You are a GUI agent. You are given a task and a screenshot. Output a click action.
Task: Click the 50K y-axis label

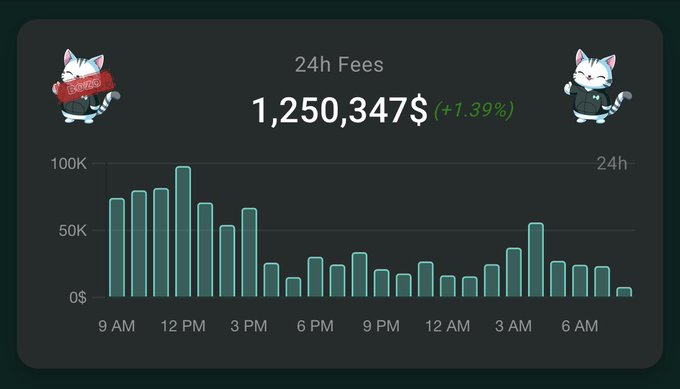72,231
